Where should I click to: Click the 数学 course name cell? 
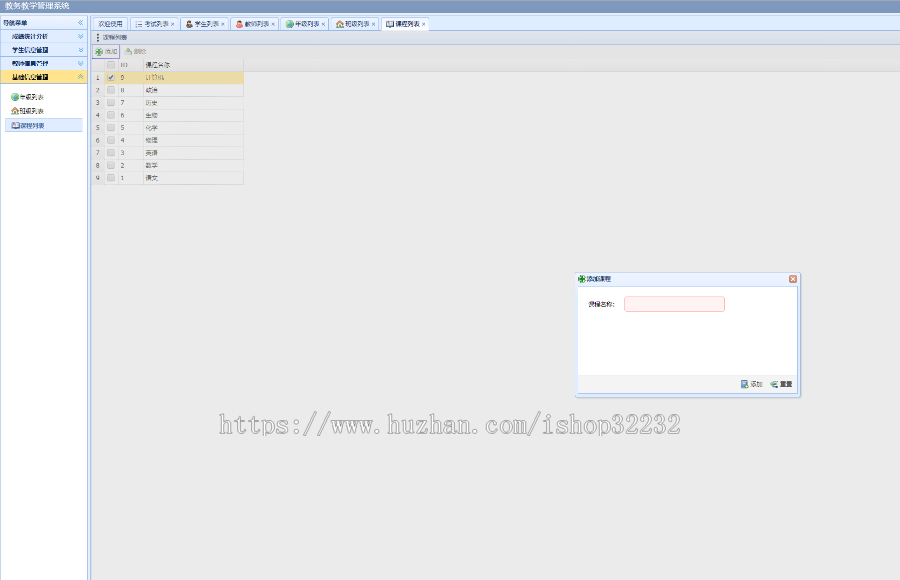click(193, 165)
